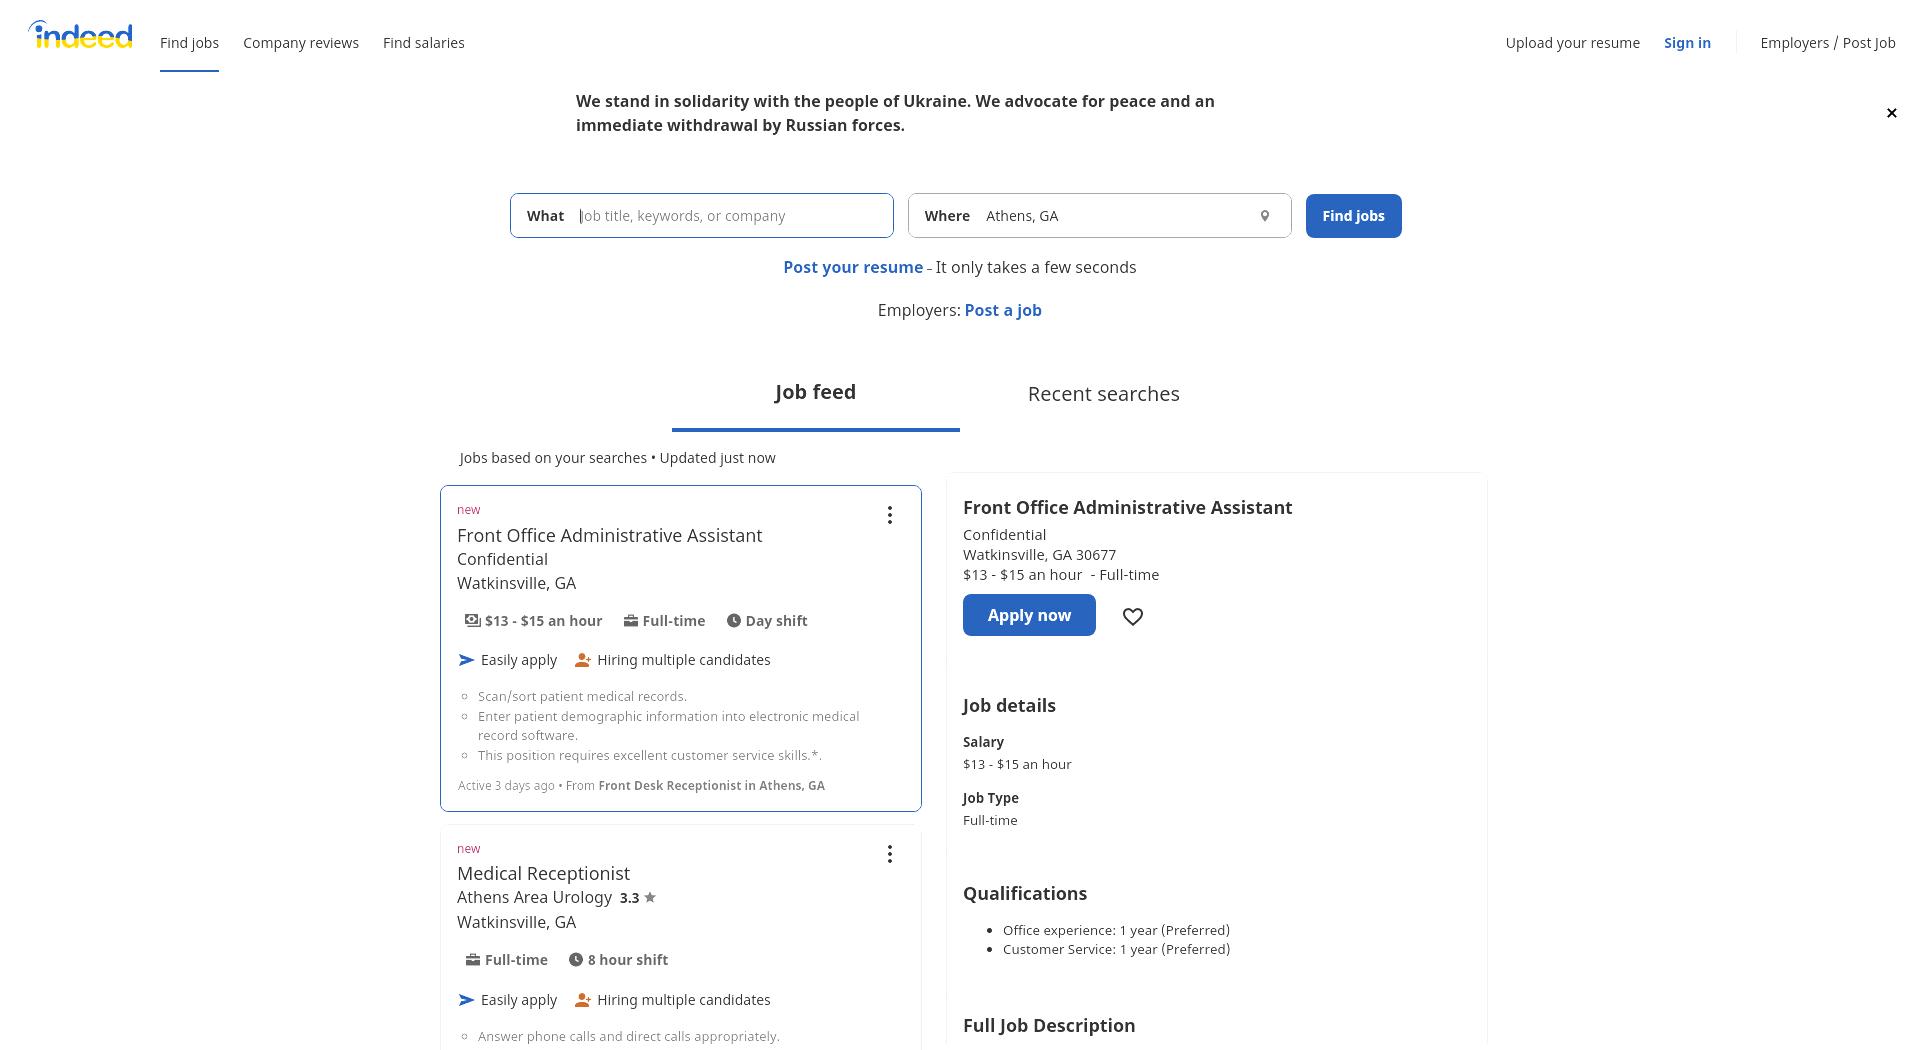Select the Job feed tab
The image size is (1920, 1050).
pyautogui.click(x=815, y=393)
